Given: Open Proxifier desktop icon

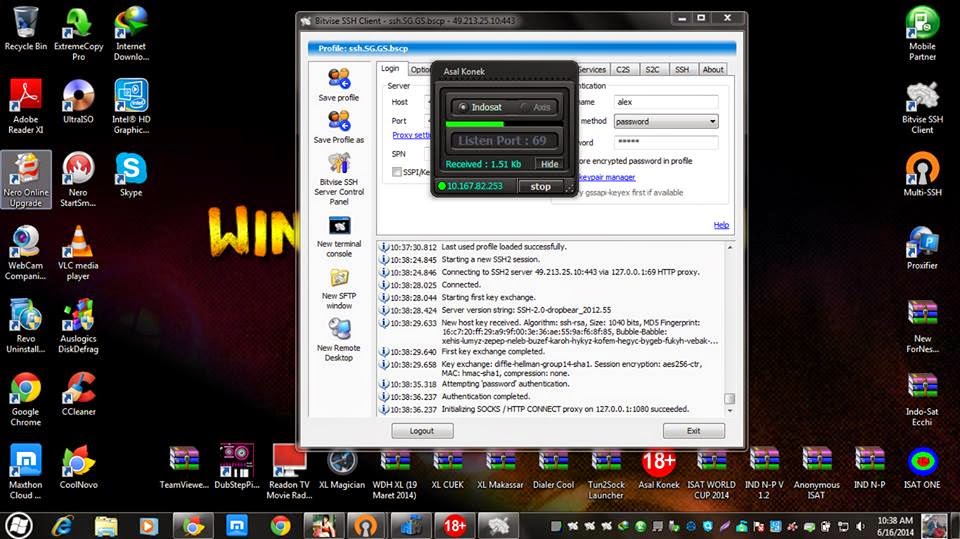Looking at the screenshot, I should point(922,247).
